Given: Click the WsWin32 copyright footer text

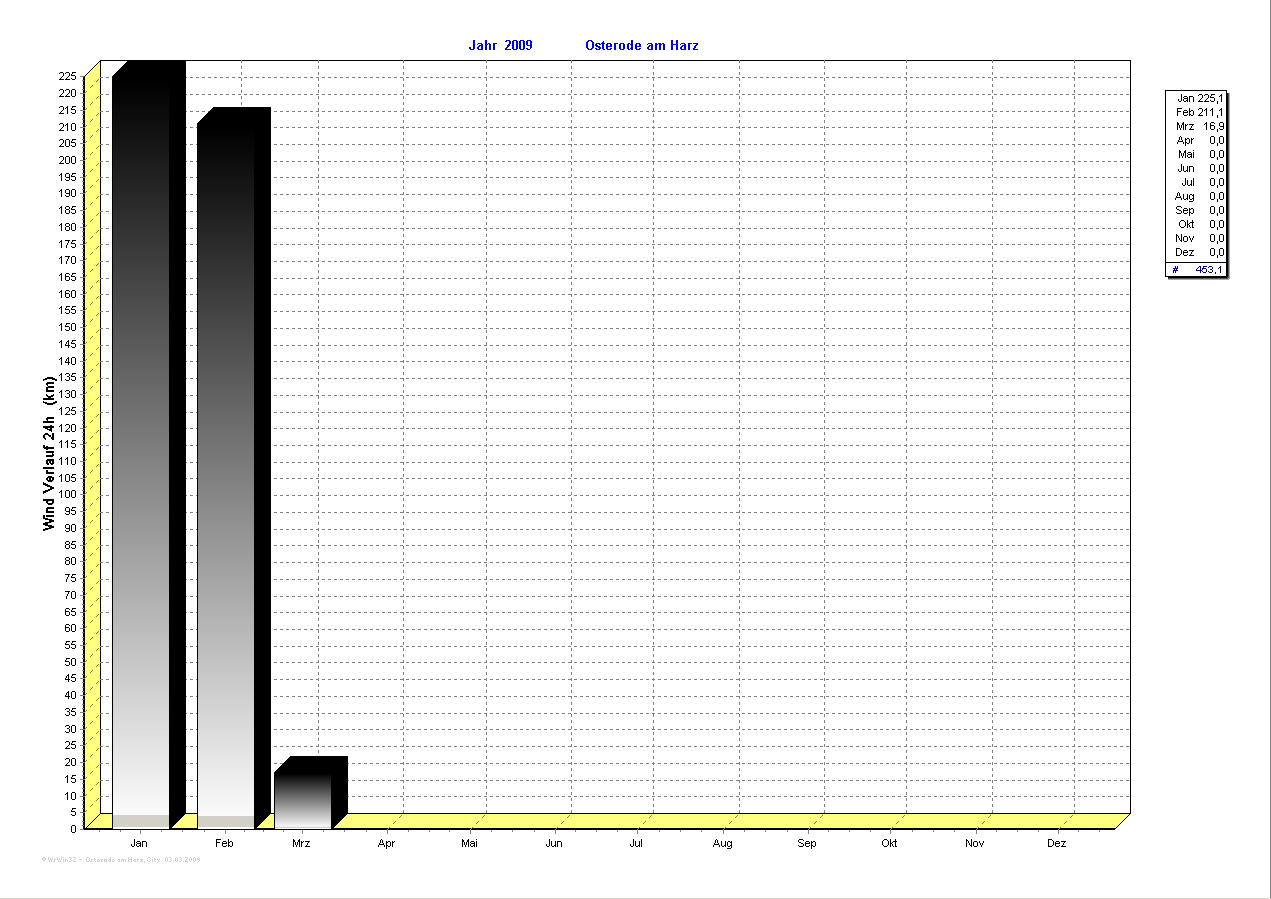Looking at the screenshot, I should (x=121, y=859).
